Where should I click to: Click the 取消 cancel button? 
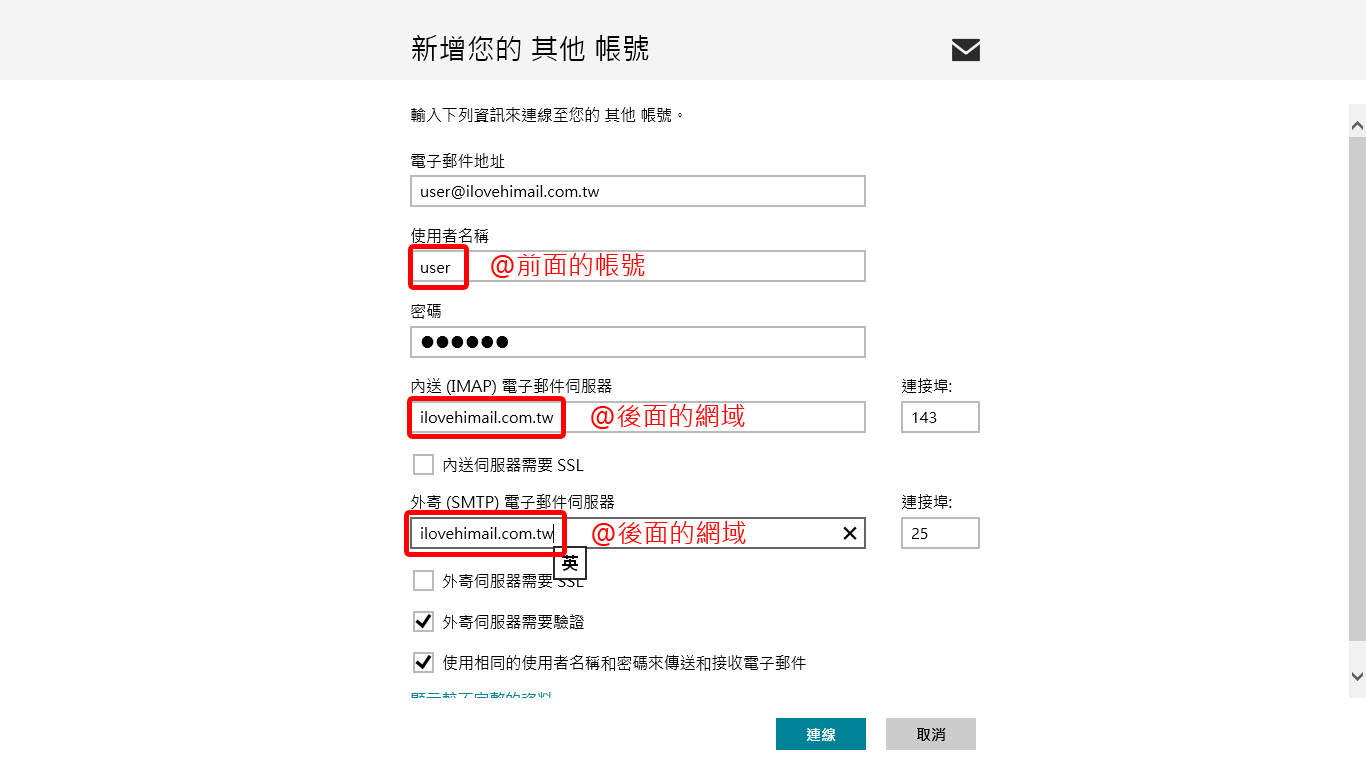coord(931,734)
